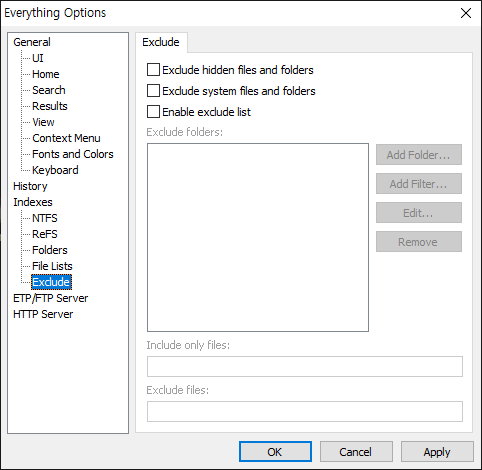Open the UI options page
Screen dimensions: 482x470
pyautogui.click(x=38, y=58)
